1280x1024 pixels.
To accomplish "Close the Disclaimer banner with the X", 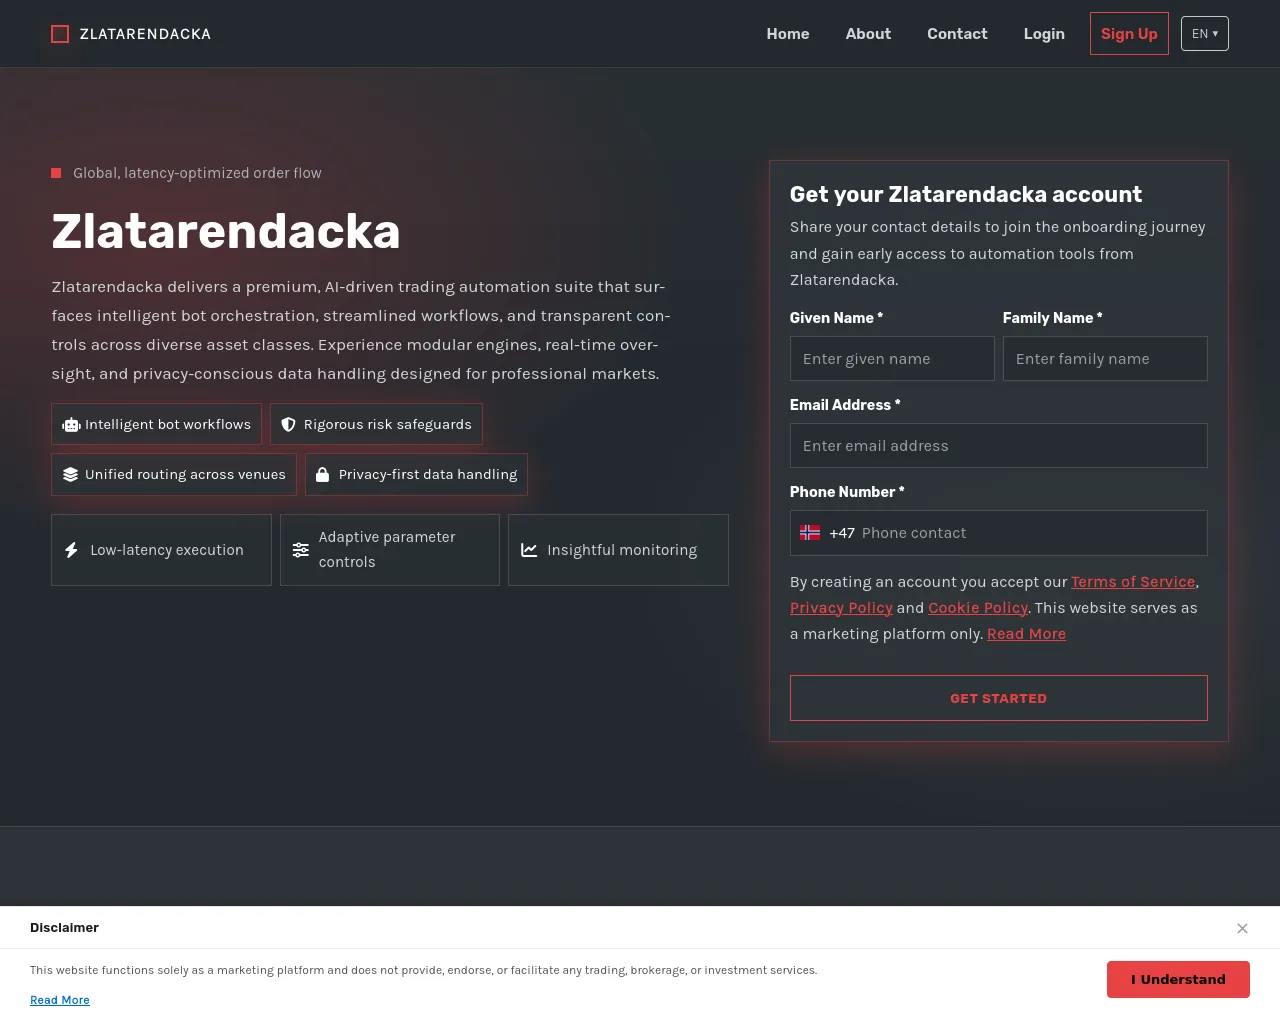I will click(x=1242, y=928).
